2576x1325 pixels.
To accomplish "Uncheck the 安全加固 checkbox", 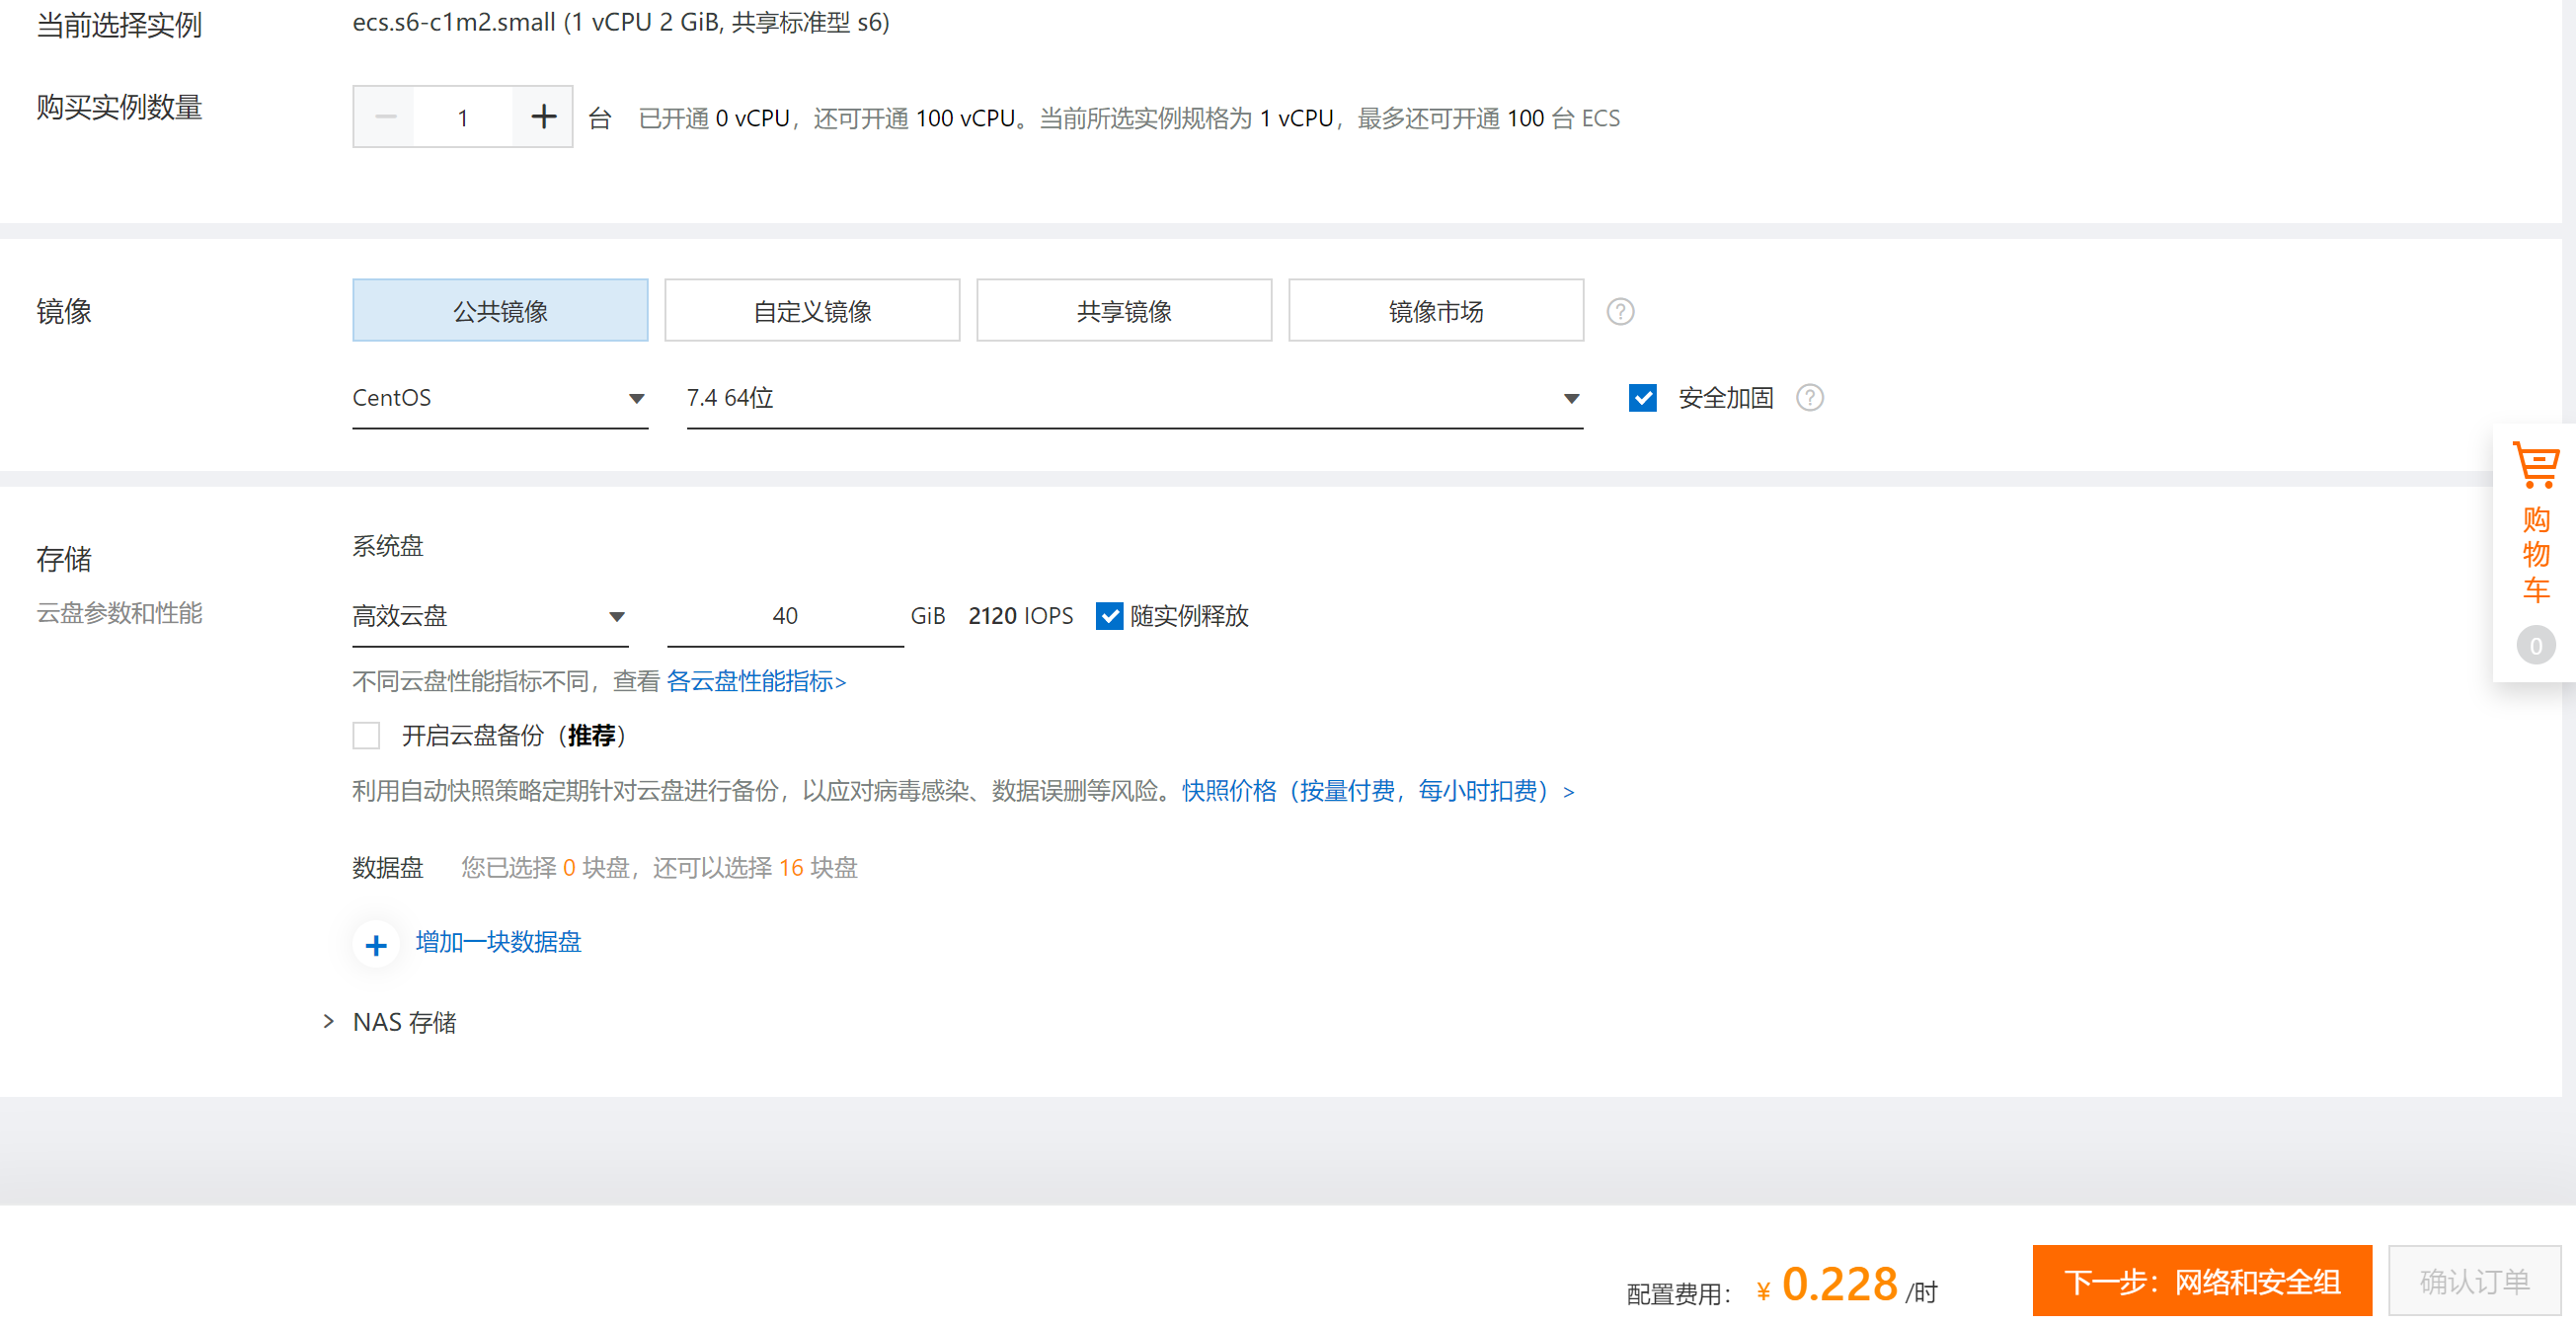I will pyautogui.click(x=1642, y=398).
